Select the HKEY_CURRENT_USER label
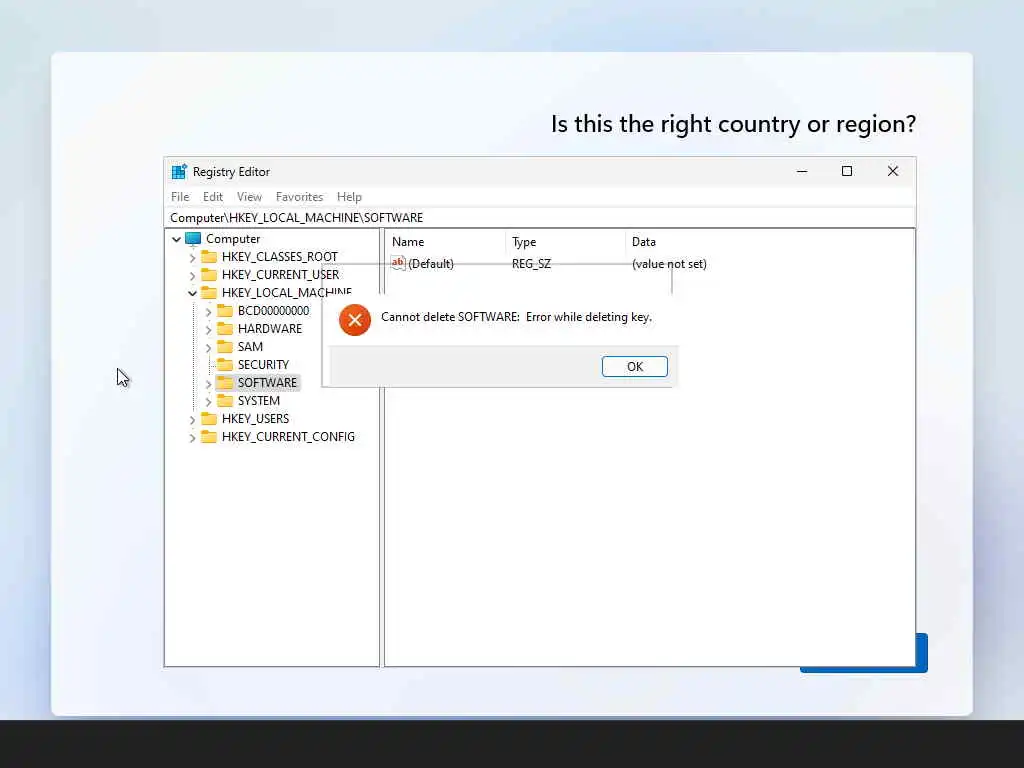This screenshot has height=768, width=1024. [x=280, y=274]
